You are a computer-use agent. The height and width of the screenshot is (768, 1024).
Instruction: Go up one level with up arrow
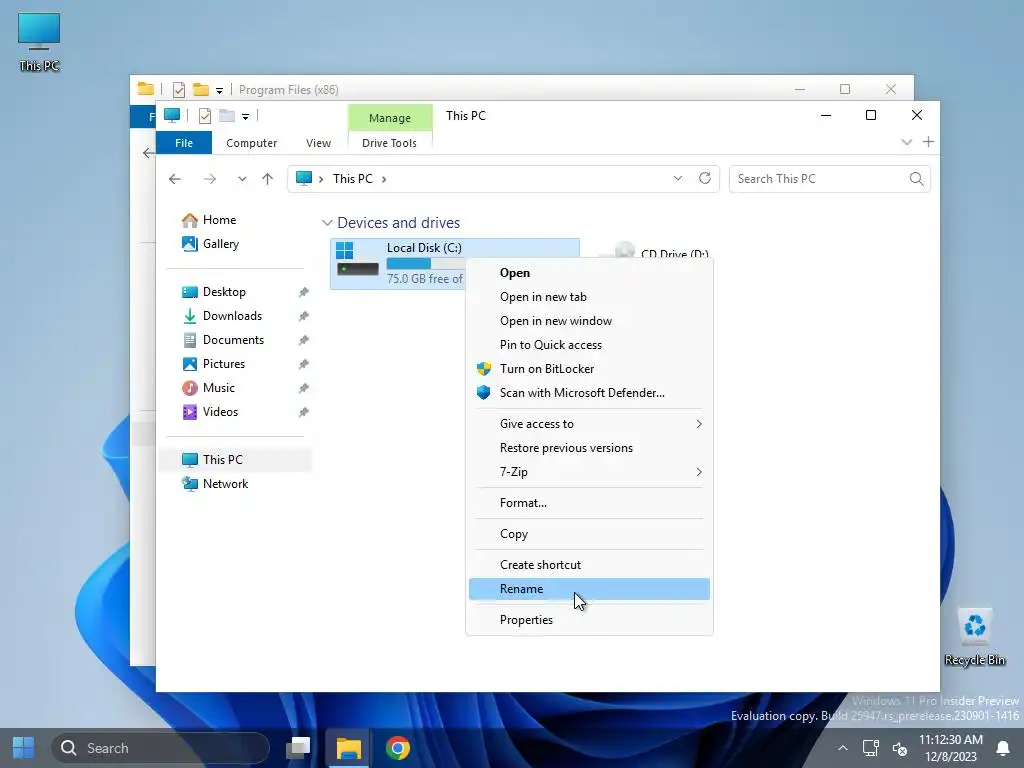[x=268, y=179]
